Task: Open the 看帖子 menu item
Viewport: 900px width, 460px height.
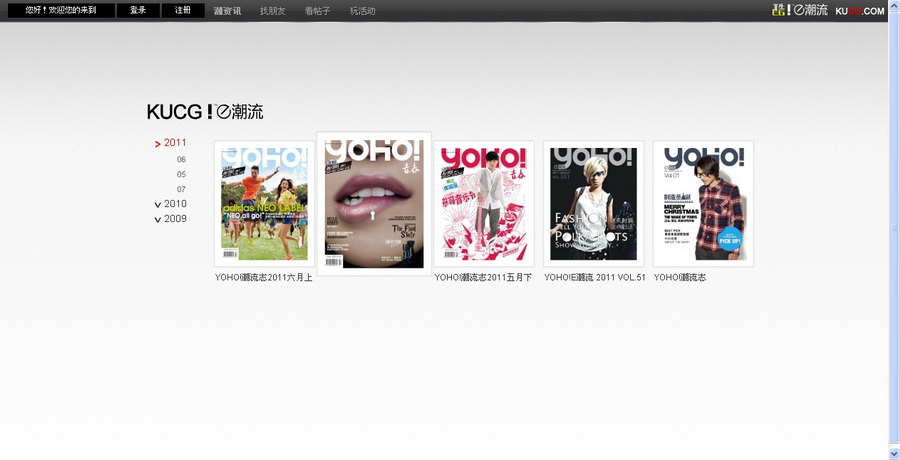Action: coord(317,11)
